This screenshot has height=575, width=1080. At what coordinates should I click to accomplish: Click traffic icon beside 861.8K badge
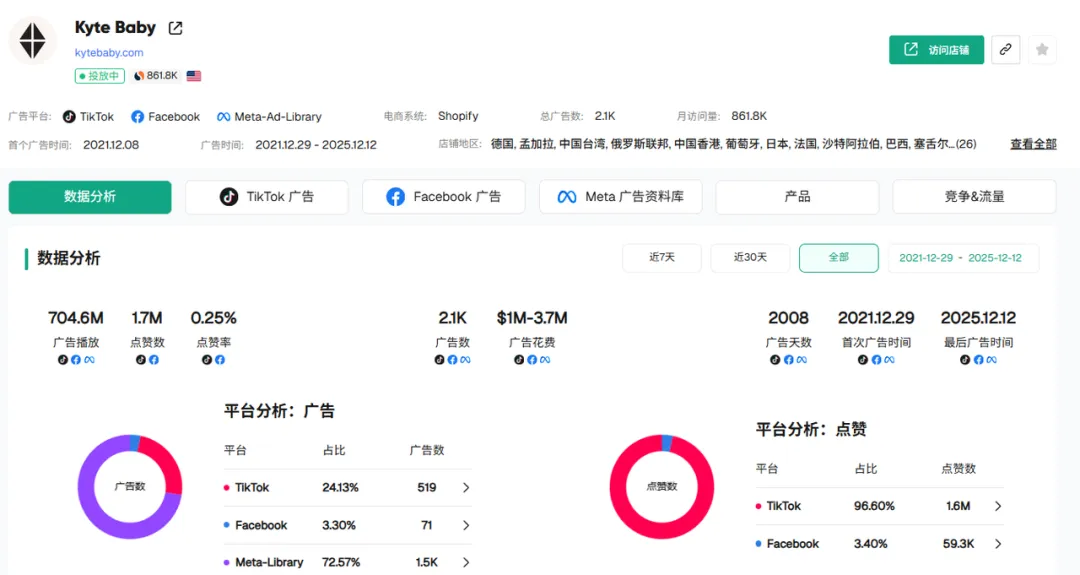(x=139, y=76)
